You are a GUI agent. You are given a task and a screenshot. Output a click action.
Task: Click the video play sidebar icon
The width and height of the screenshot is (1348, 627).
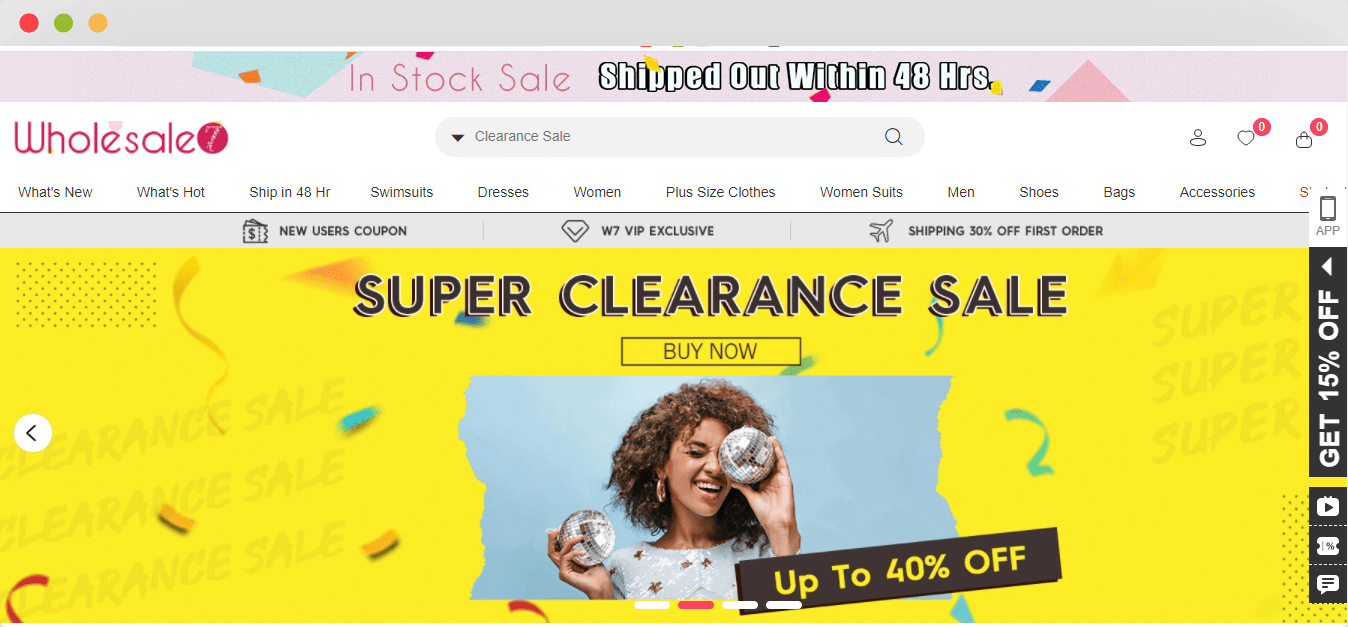click(x=1328, y=507)
